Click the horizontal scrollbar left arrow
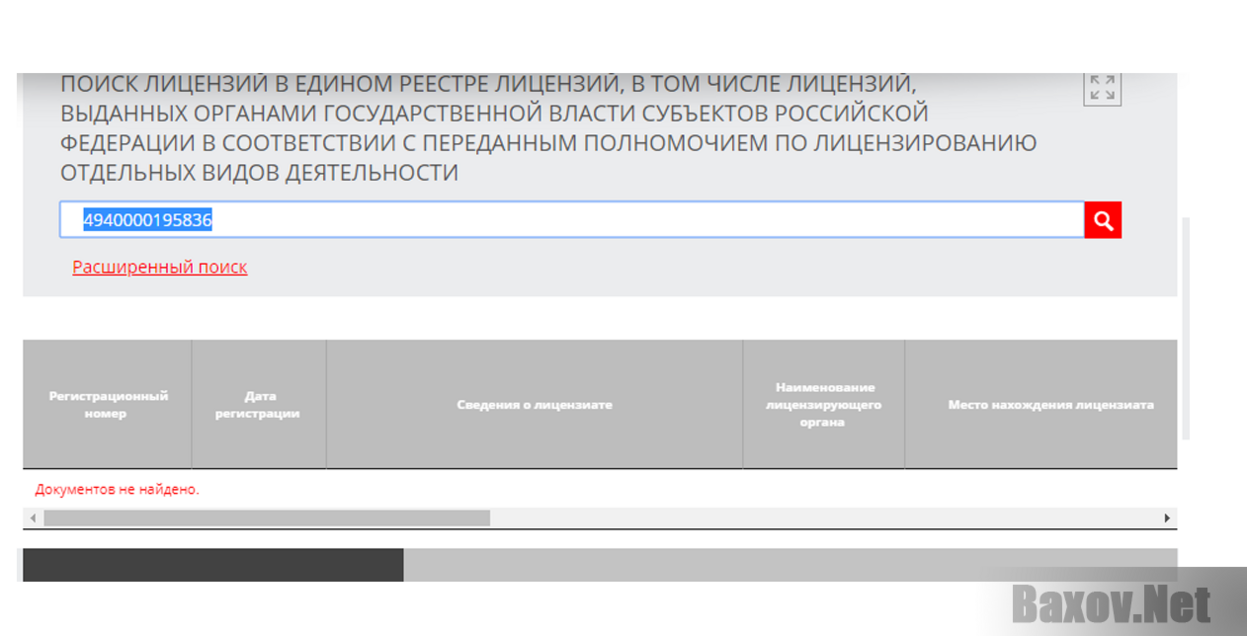The height and width of the screenshot is (636, 1247). (33, 518)
